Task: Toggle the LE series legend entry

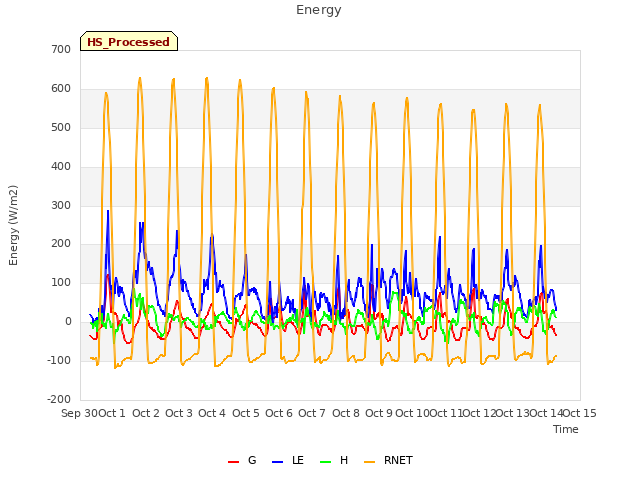Action: click(288, 460)
